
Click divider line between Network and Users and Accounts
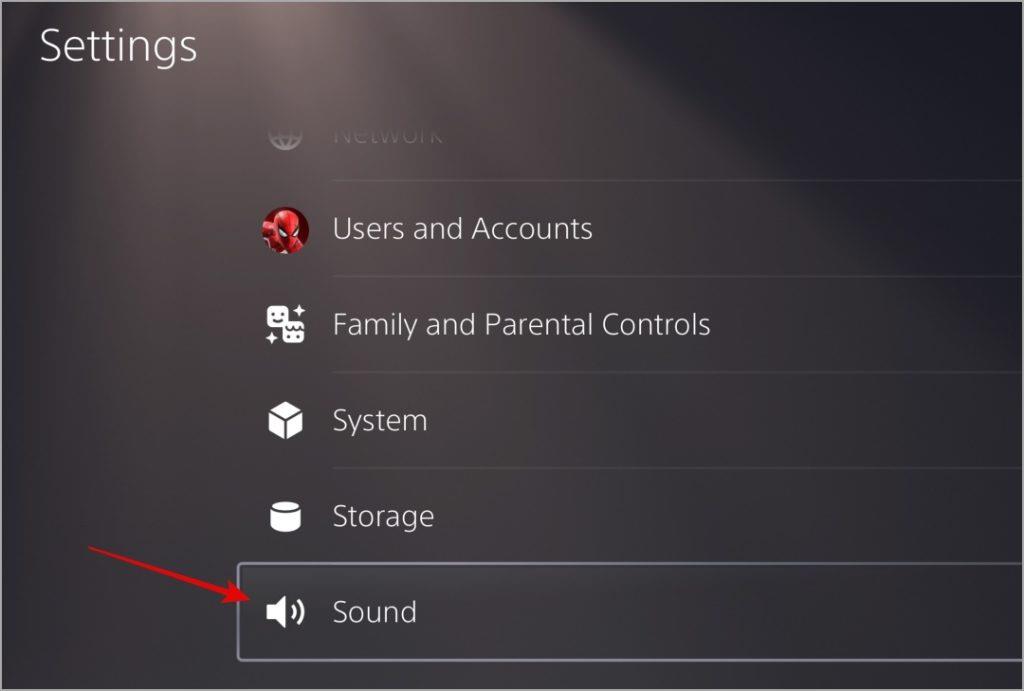[x=677, y=180]
